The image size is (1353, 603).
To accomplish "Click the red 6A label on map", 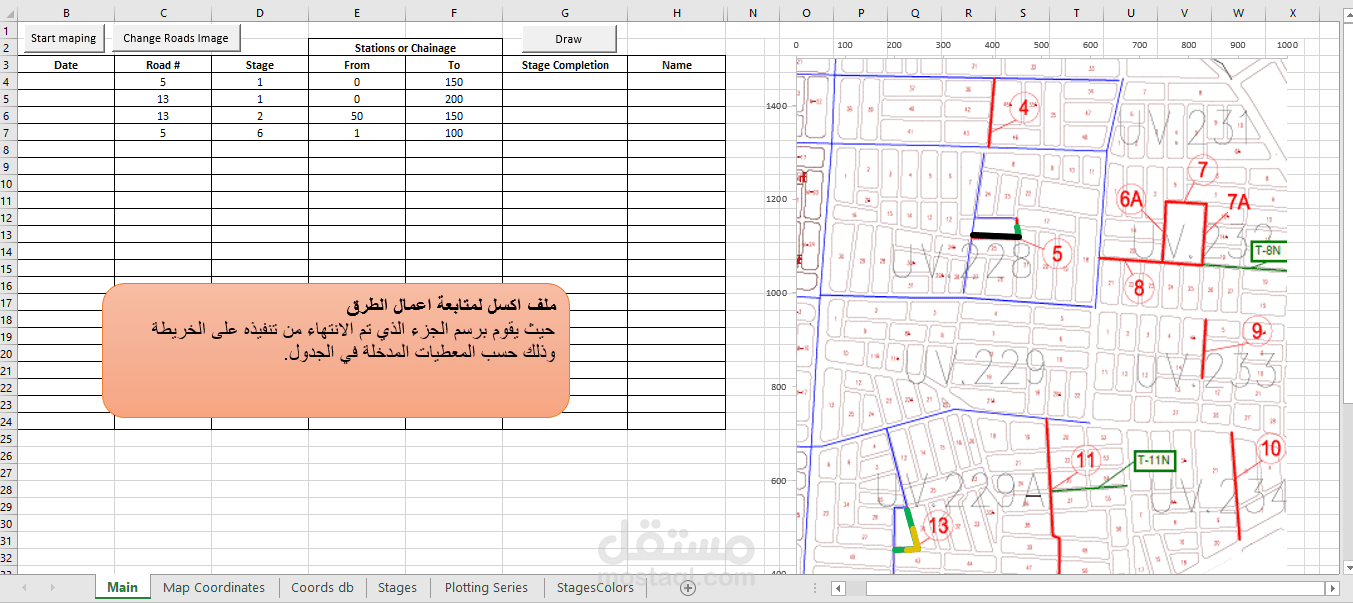I will pos(1131,200).
